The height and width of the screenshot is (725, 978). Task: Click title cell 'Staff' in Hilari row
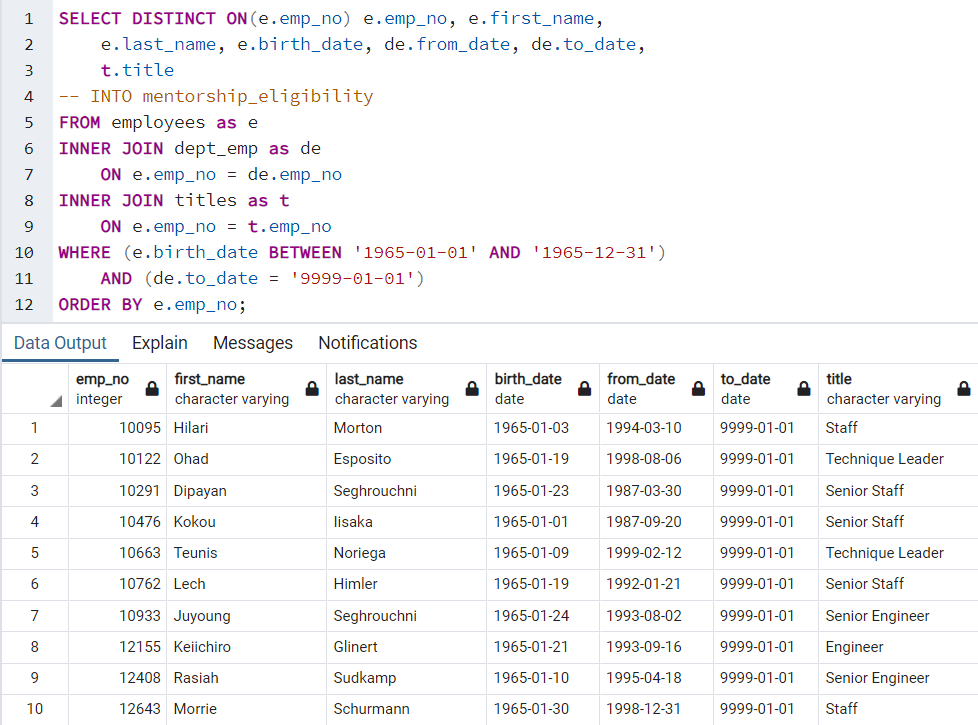[x=898, y=428]
